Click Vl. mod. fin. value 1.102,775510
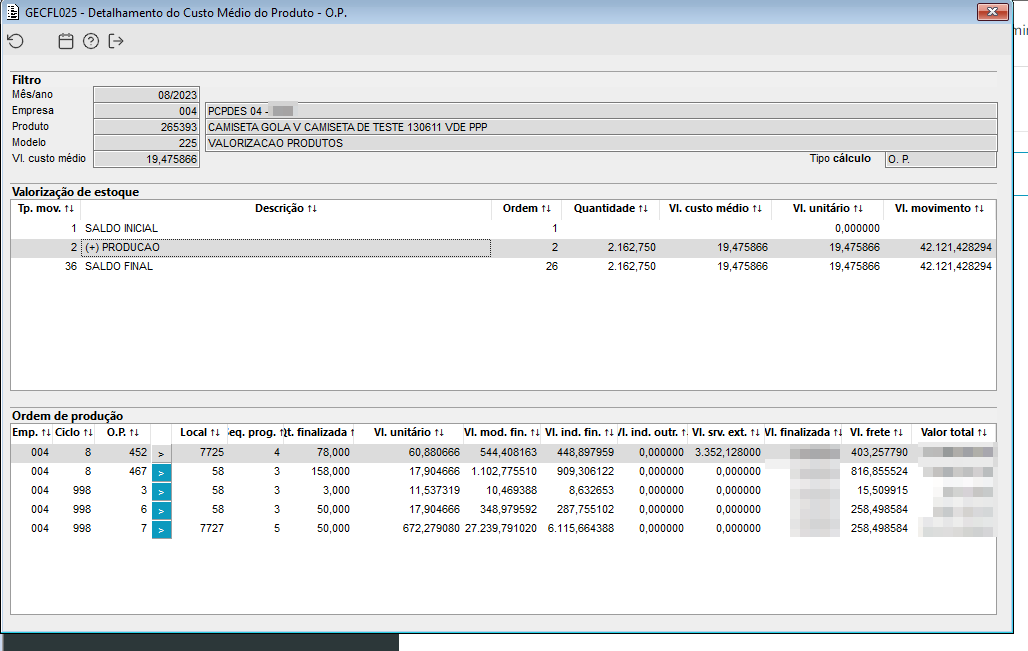This screenshot has height=651, width=1028. pos(504,471)
